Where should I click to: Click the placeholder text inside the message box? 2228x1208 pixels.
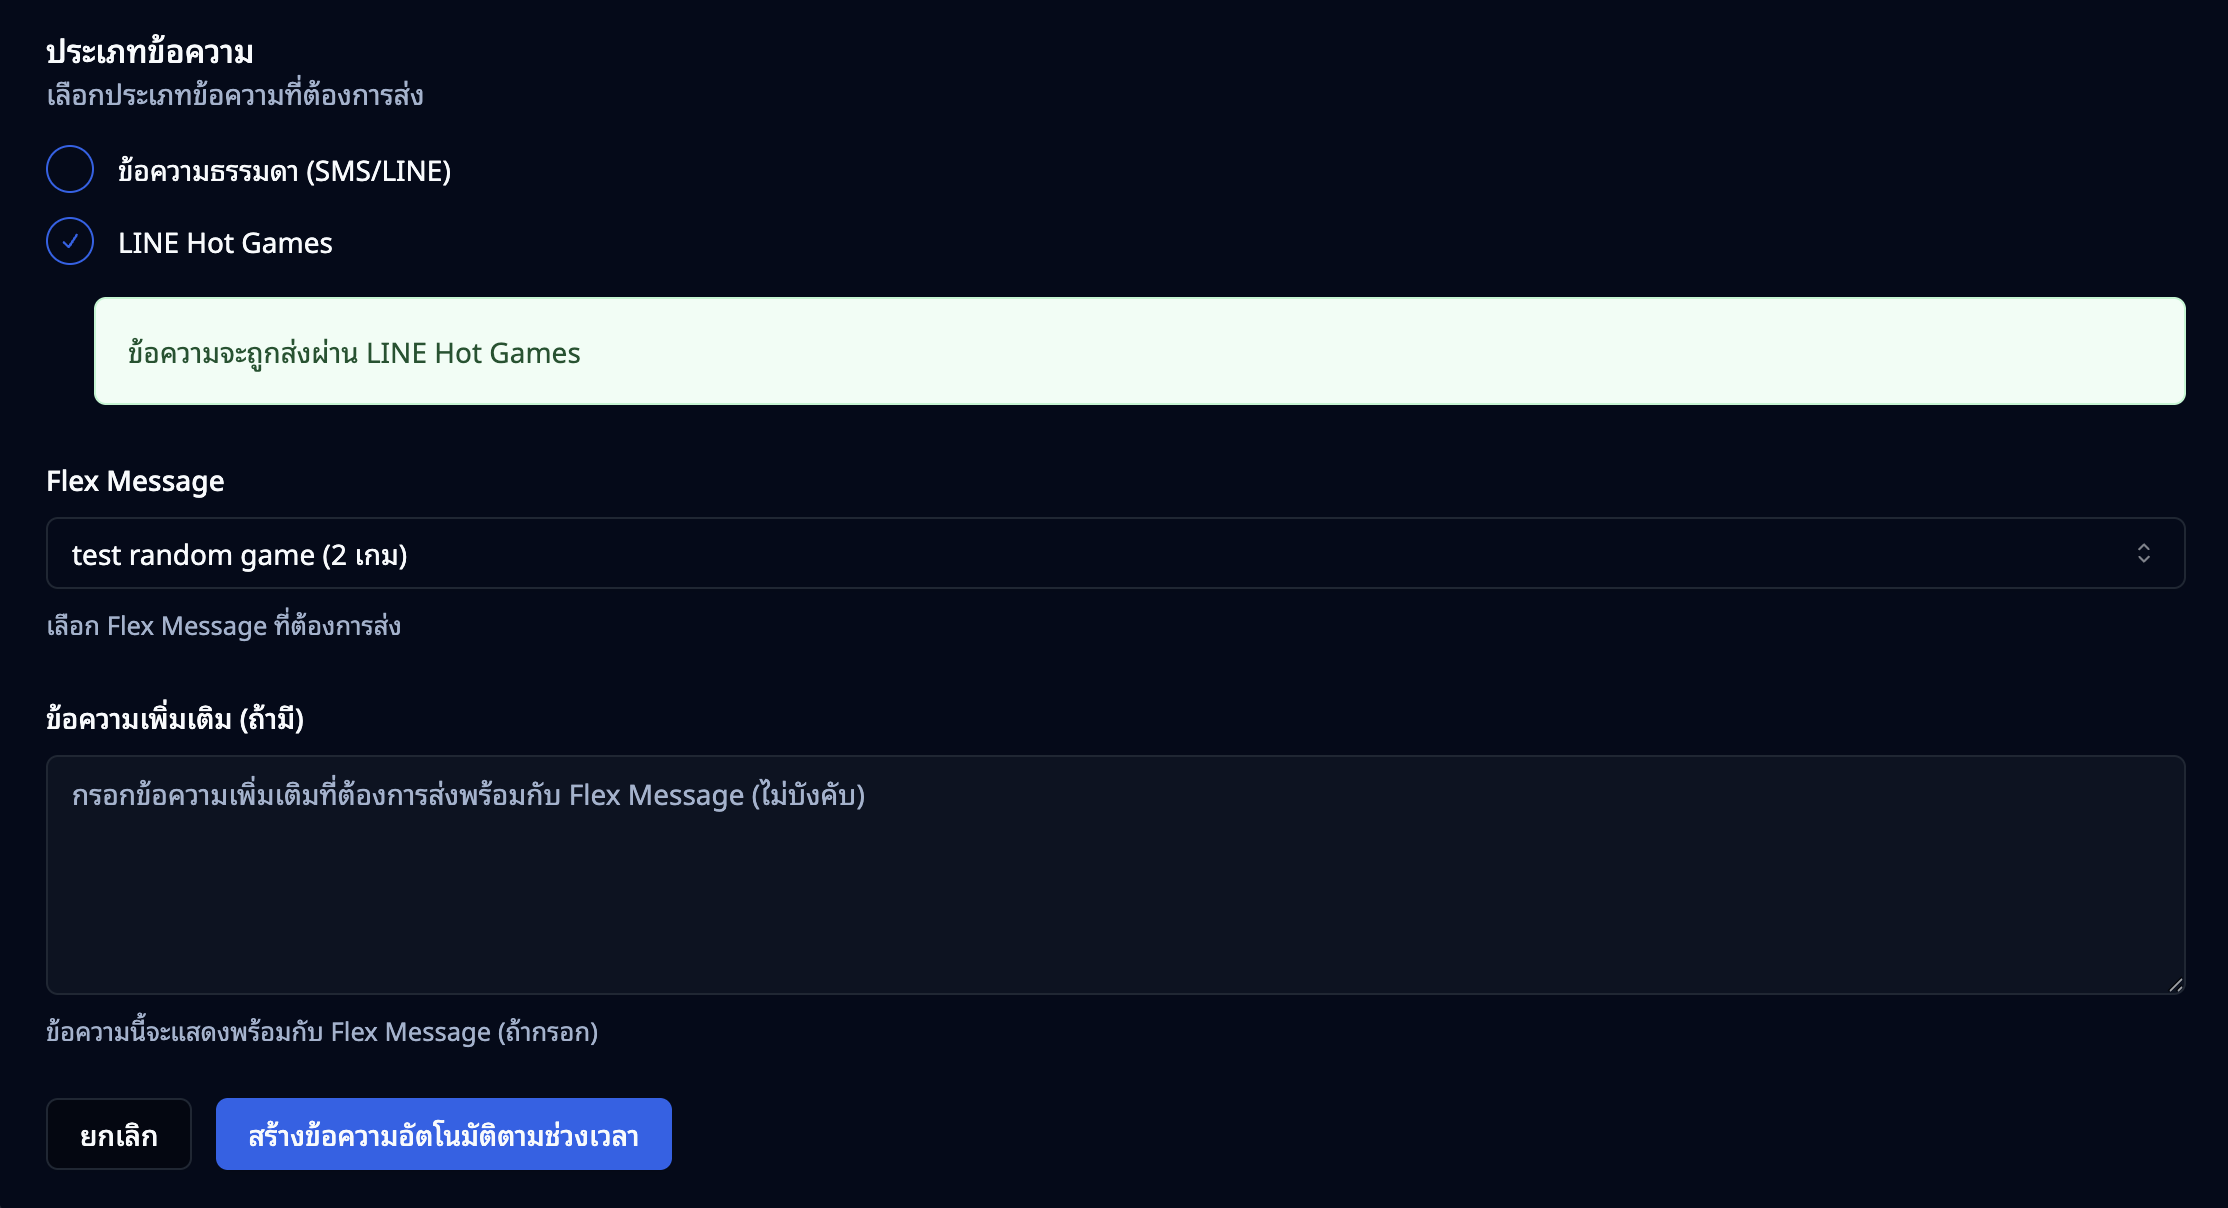(468, 795)
